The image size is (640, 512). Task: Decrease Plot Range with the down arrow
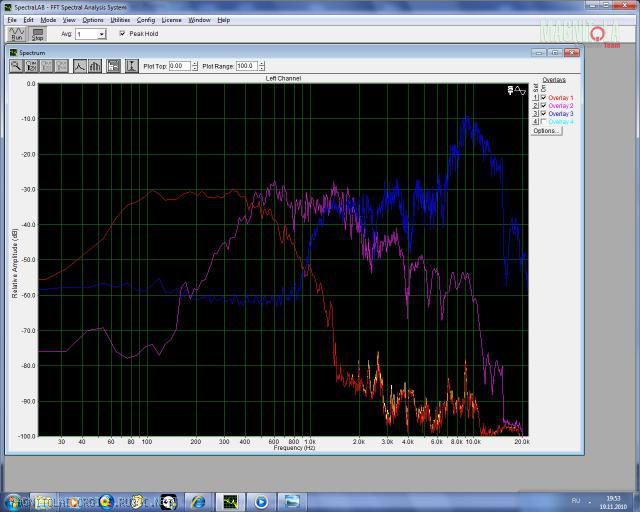262,68
